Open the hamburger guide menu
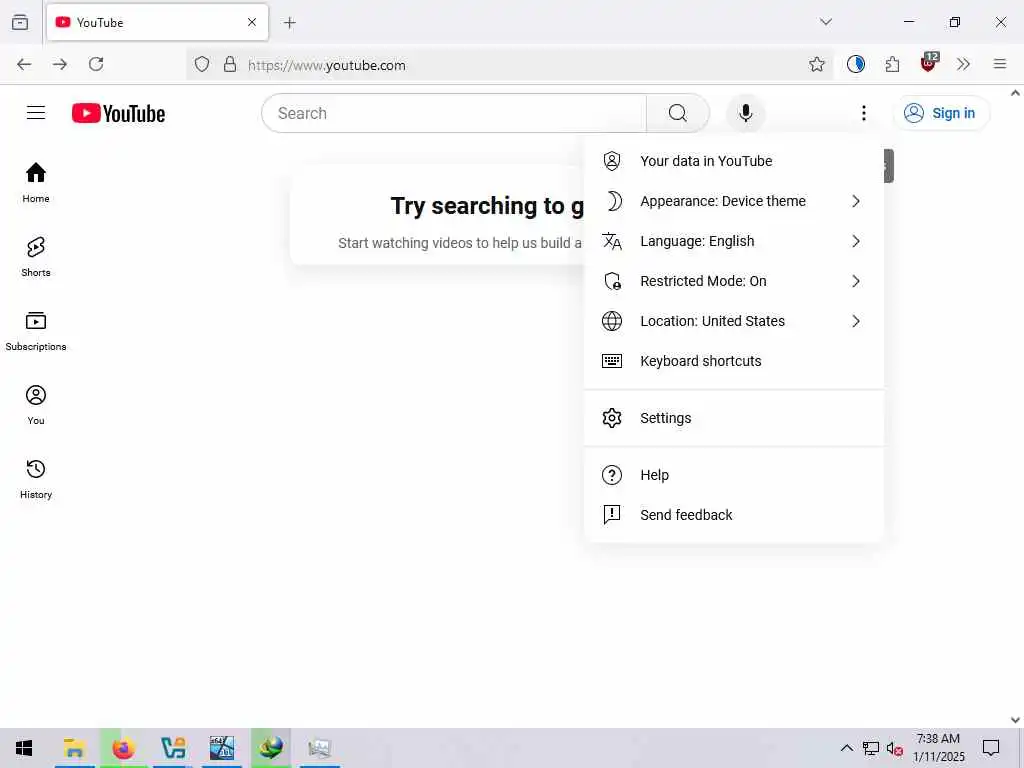The height and width of the screenshot is (768, 1024). coord(36,113)
